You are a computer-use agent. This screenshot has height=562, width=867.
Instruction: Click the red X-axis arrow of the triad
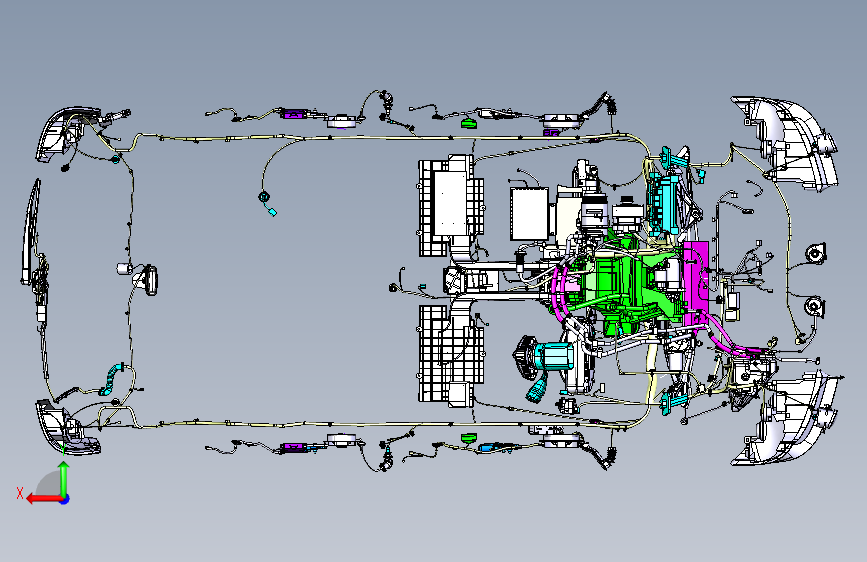click(x=44, y=499)
